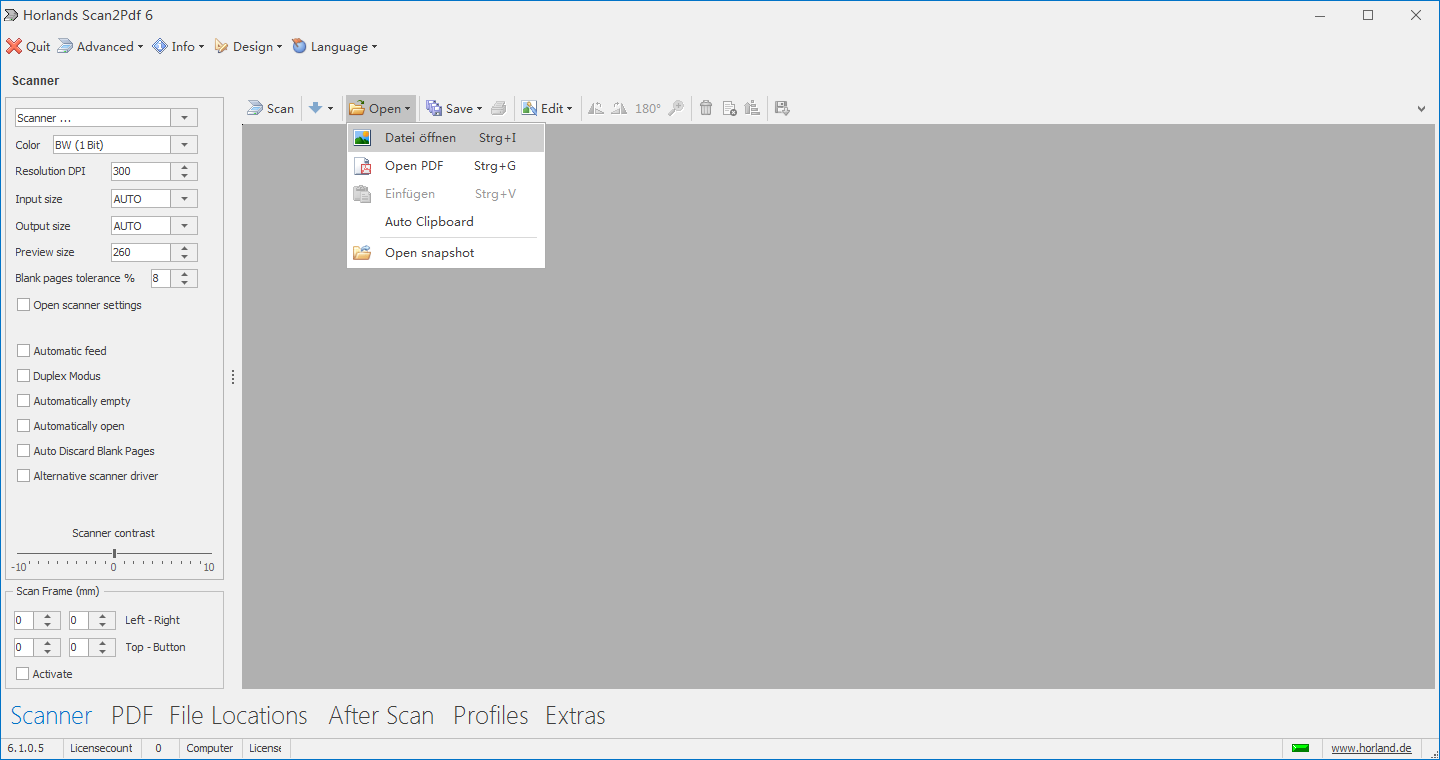Click the printer icon next to Save

click(x=498, y=108)
